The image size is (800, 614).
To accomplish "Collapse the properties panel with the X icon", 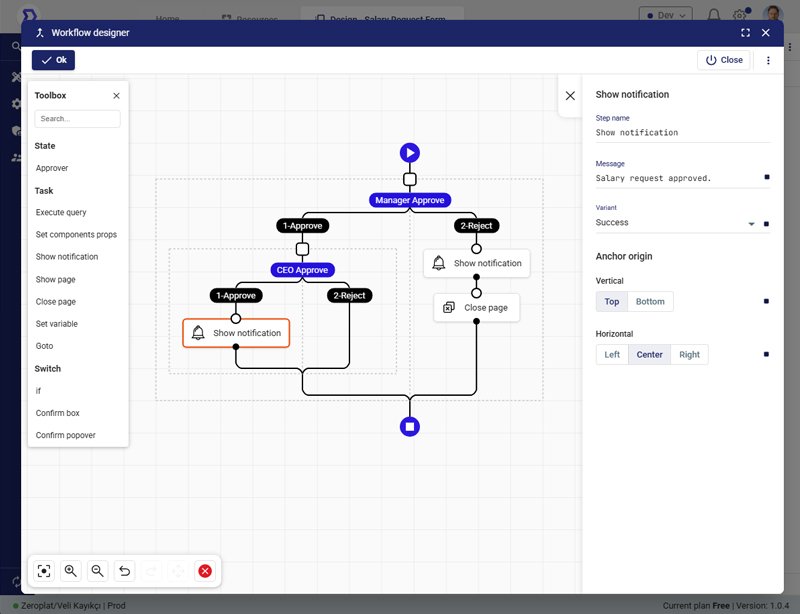I will point(570,96).
